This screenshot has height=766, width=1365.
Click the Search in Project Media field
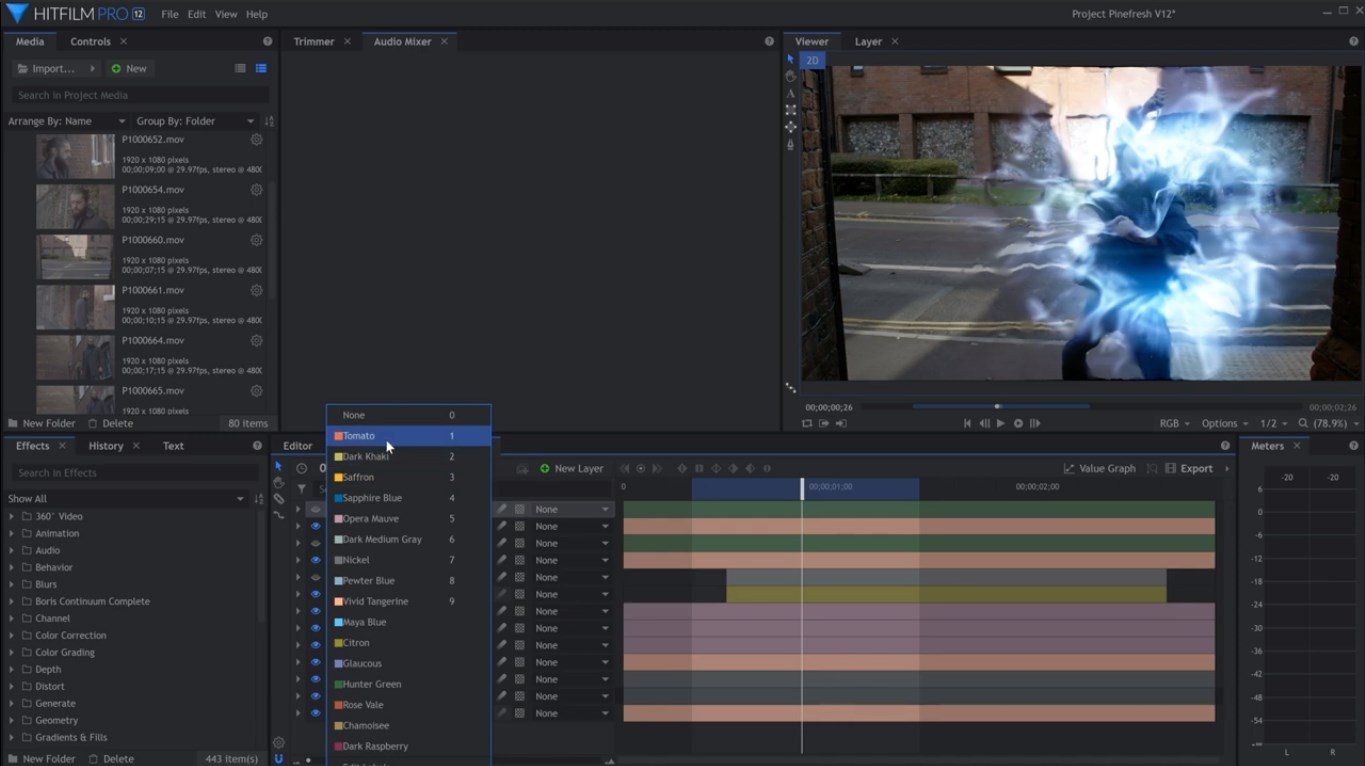(140, 95)
